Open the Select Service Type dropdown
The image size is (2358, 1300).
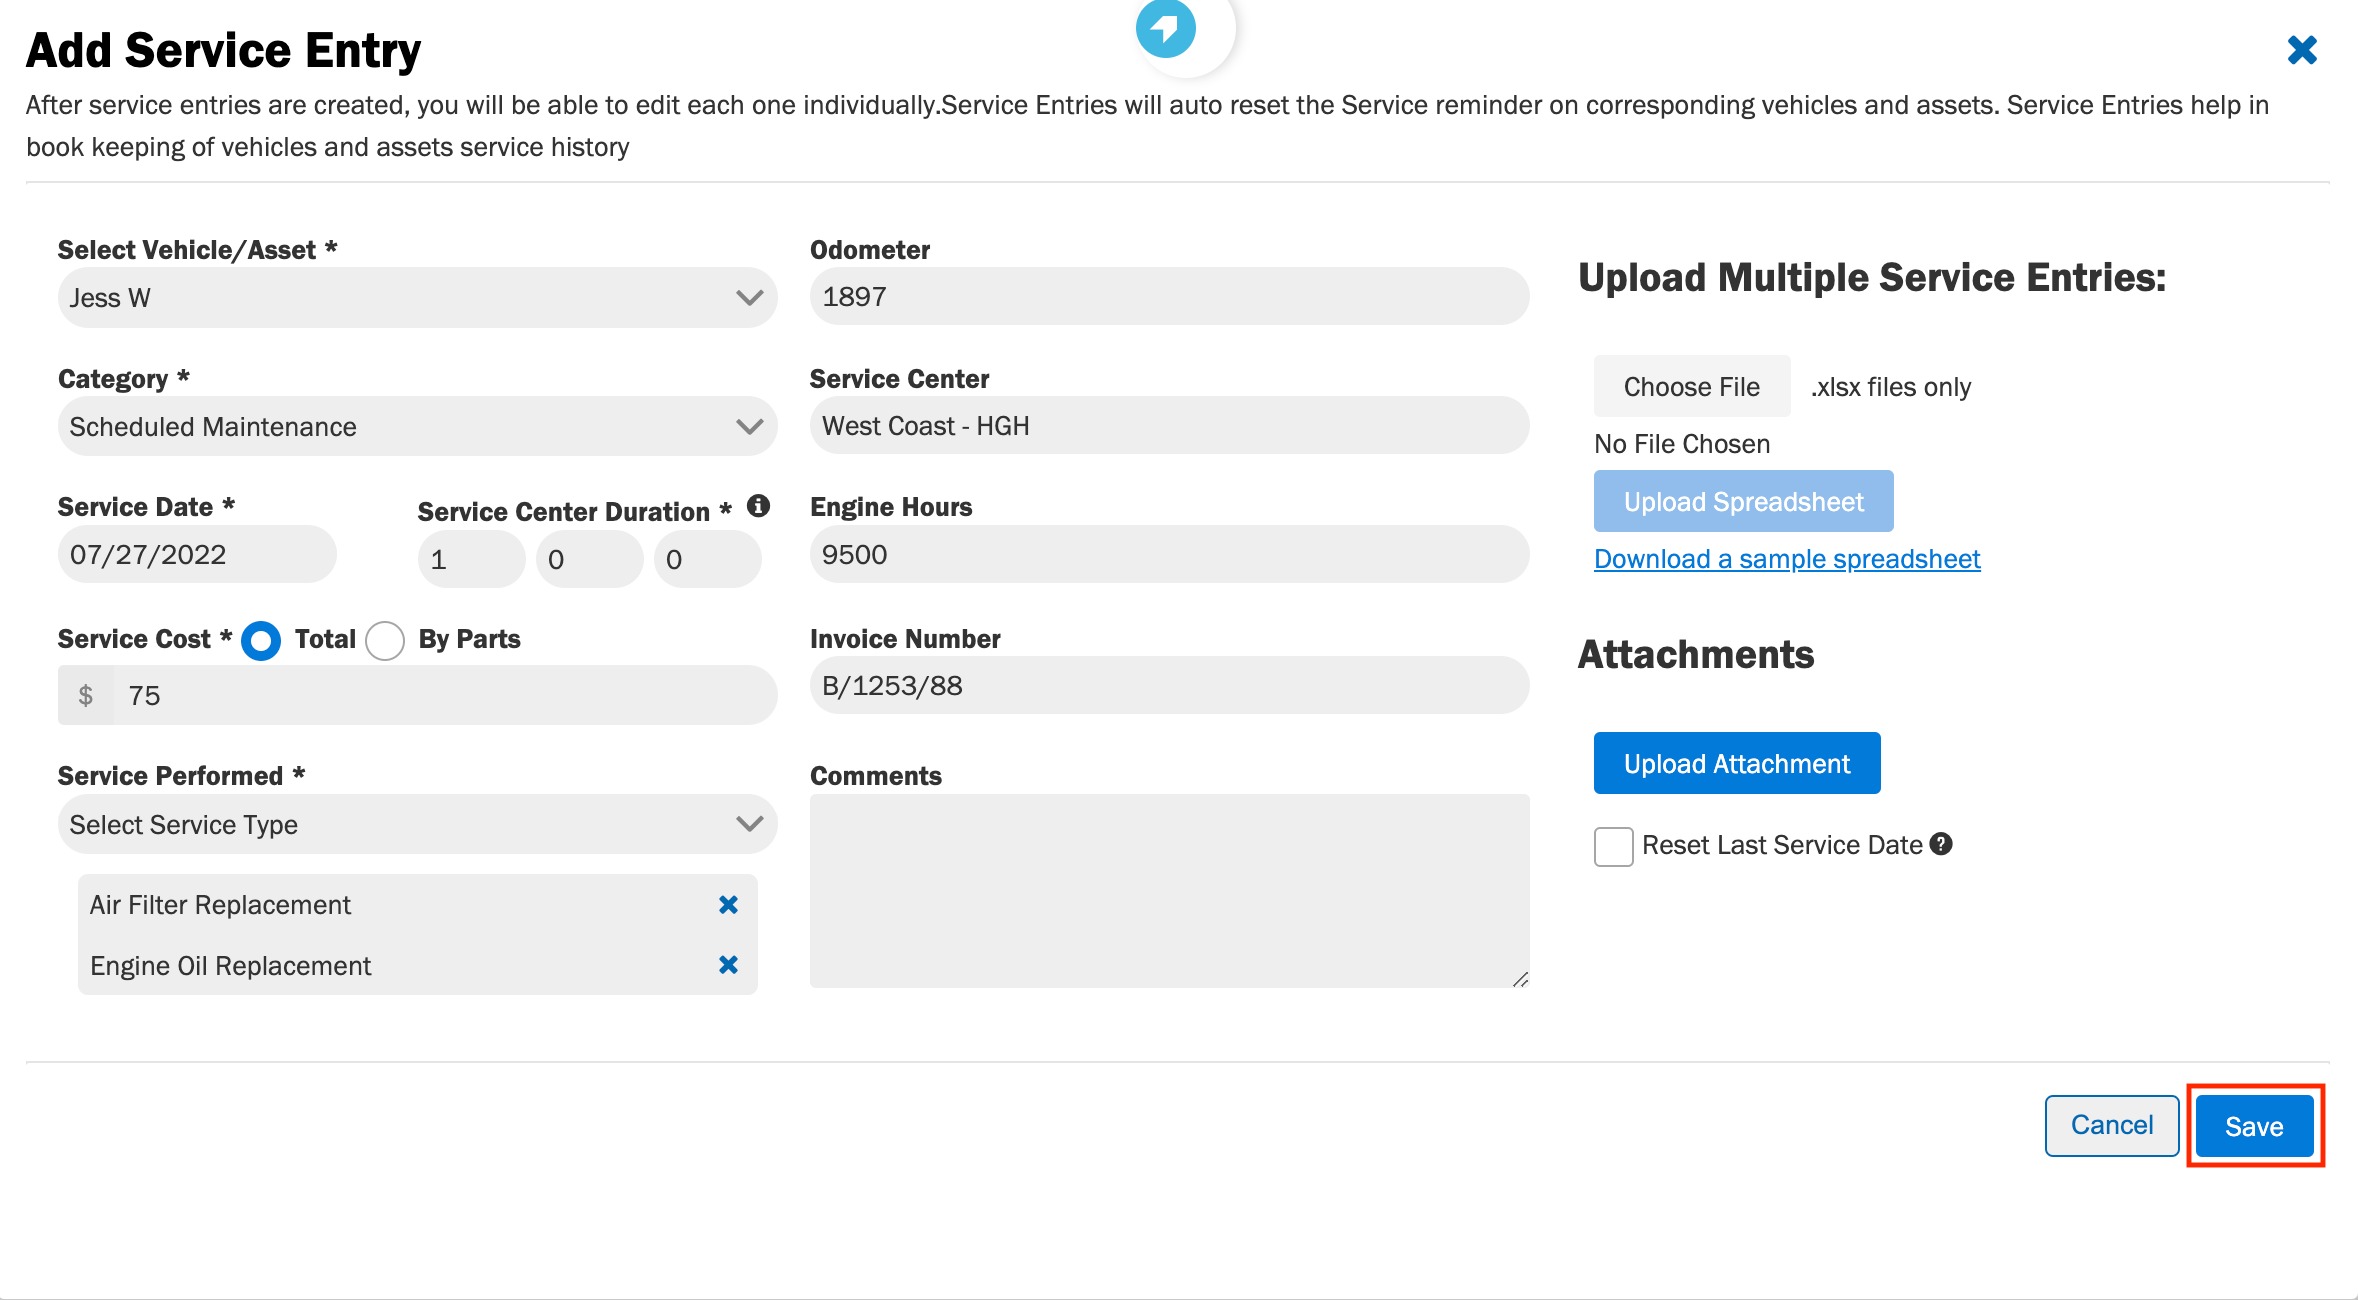[x=417, y=825]
